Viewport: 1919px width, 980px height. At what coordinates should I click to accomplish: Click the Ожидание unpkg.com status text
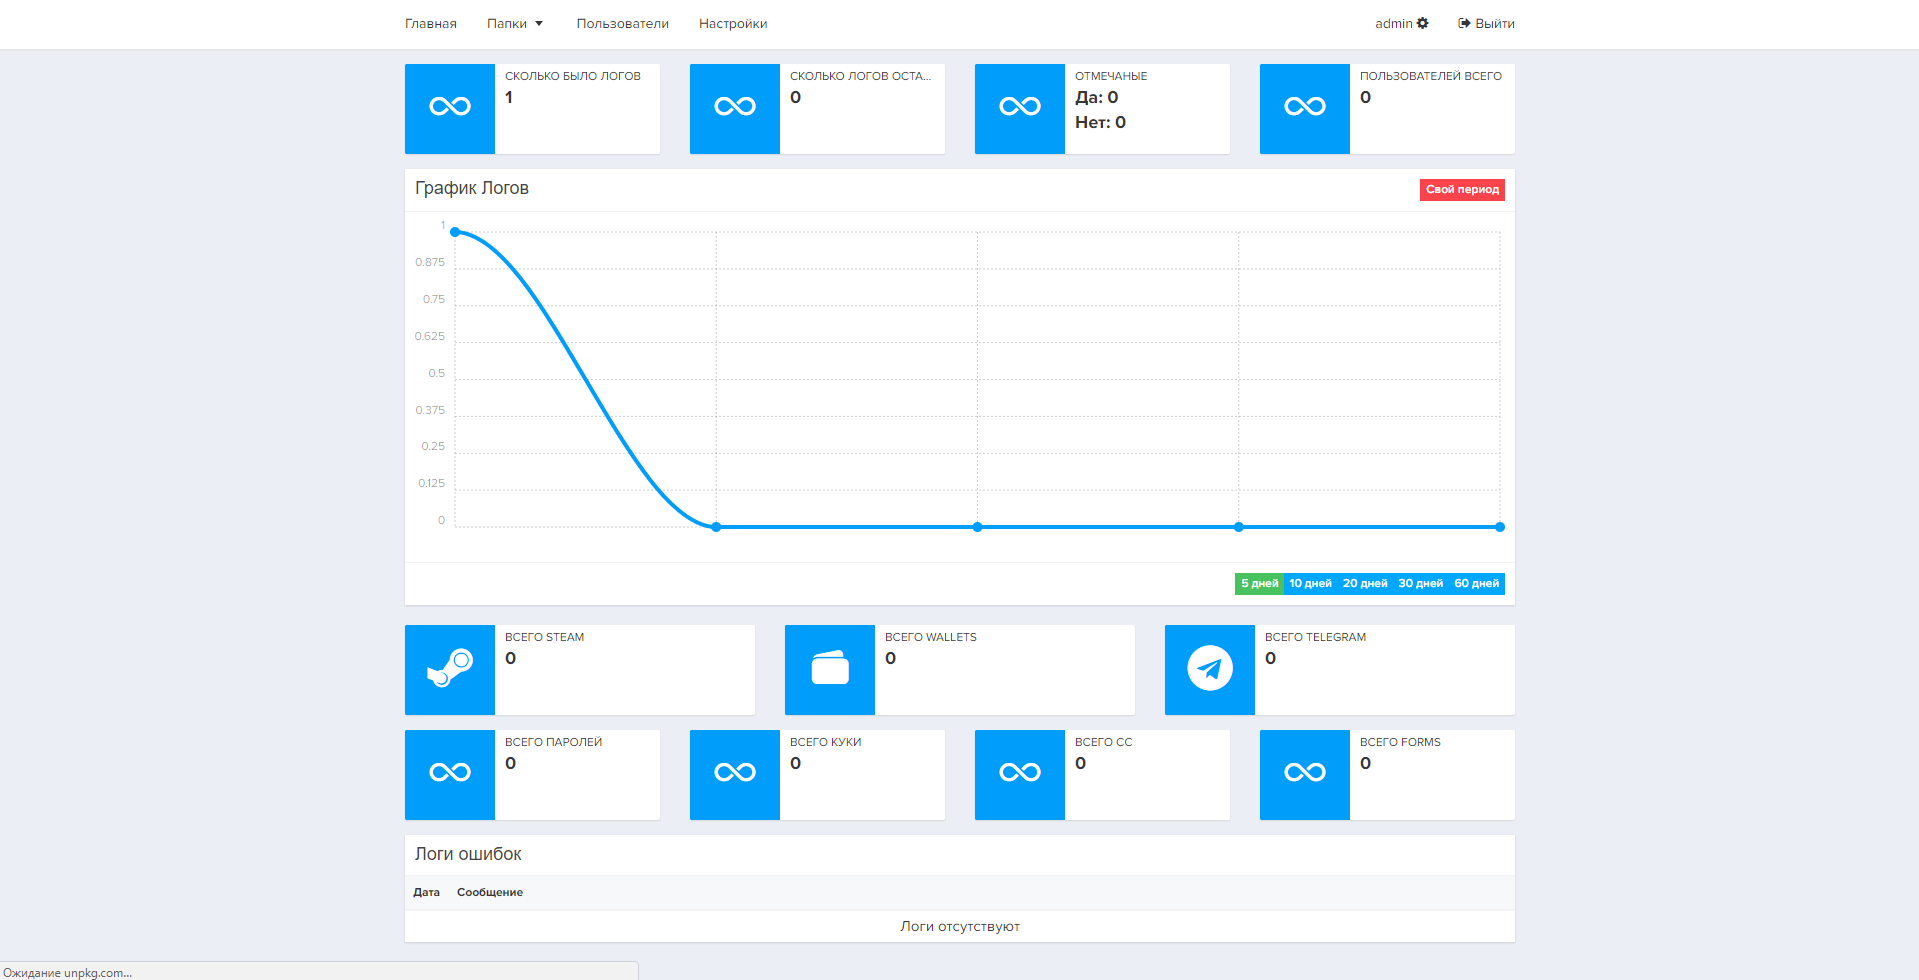point(68,973)
